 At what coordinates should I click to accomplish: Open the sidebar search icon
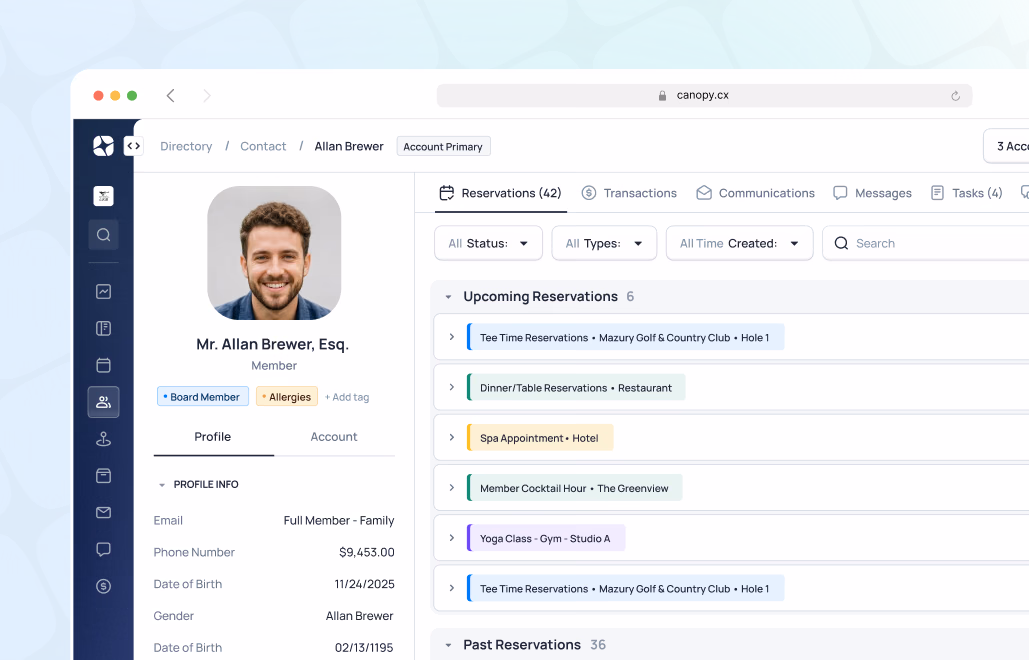pyautogui.click(x=103, y=235)
